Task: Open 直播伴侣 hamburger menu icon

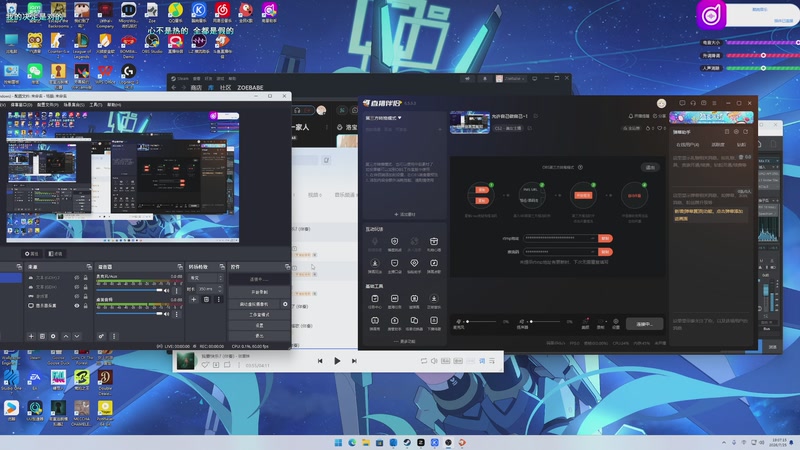Action: click(714, 103)
